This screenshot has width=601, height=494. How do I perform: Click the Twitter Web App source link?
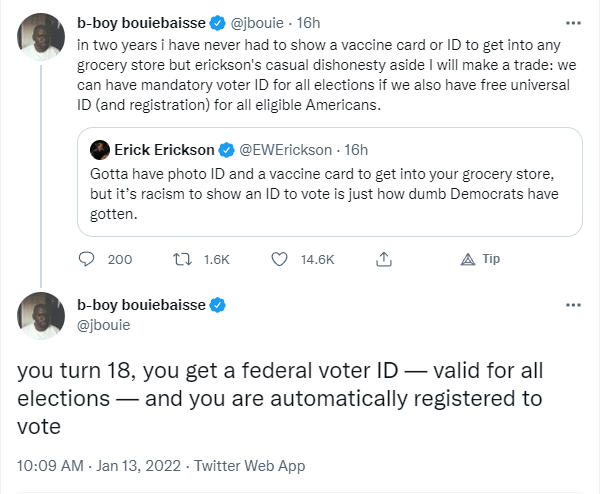click(250, 466)
